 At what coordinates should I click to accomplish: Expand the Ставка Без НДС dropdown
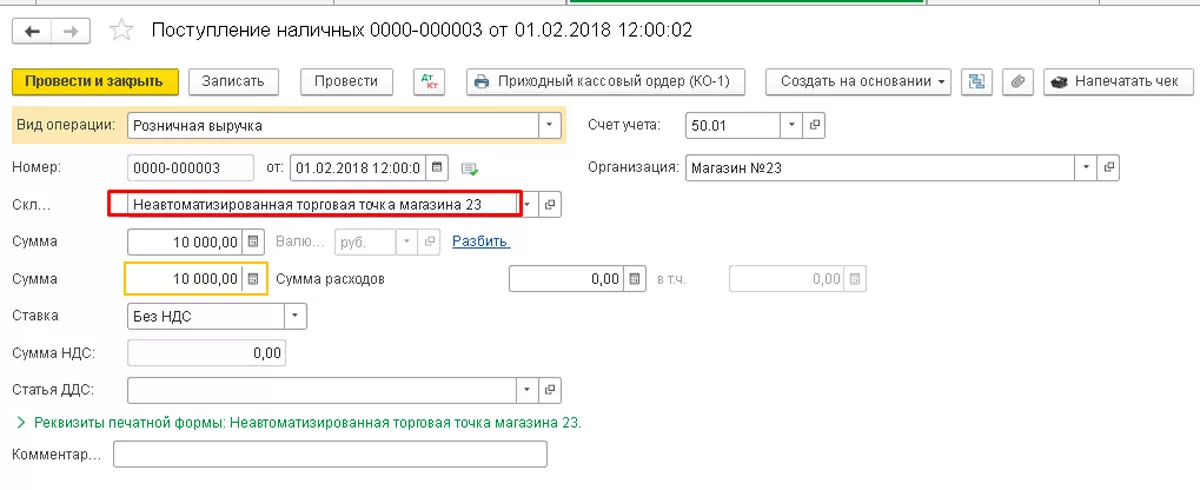[x=295, y=316]
